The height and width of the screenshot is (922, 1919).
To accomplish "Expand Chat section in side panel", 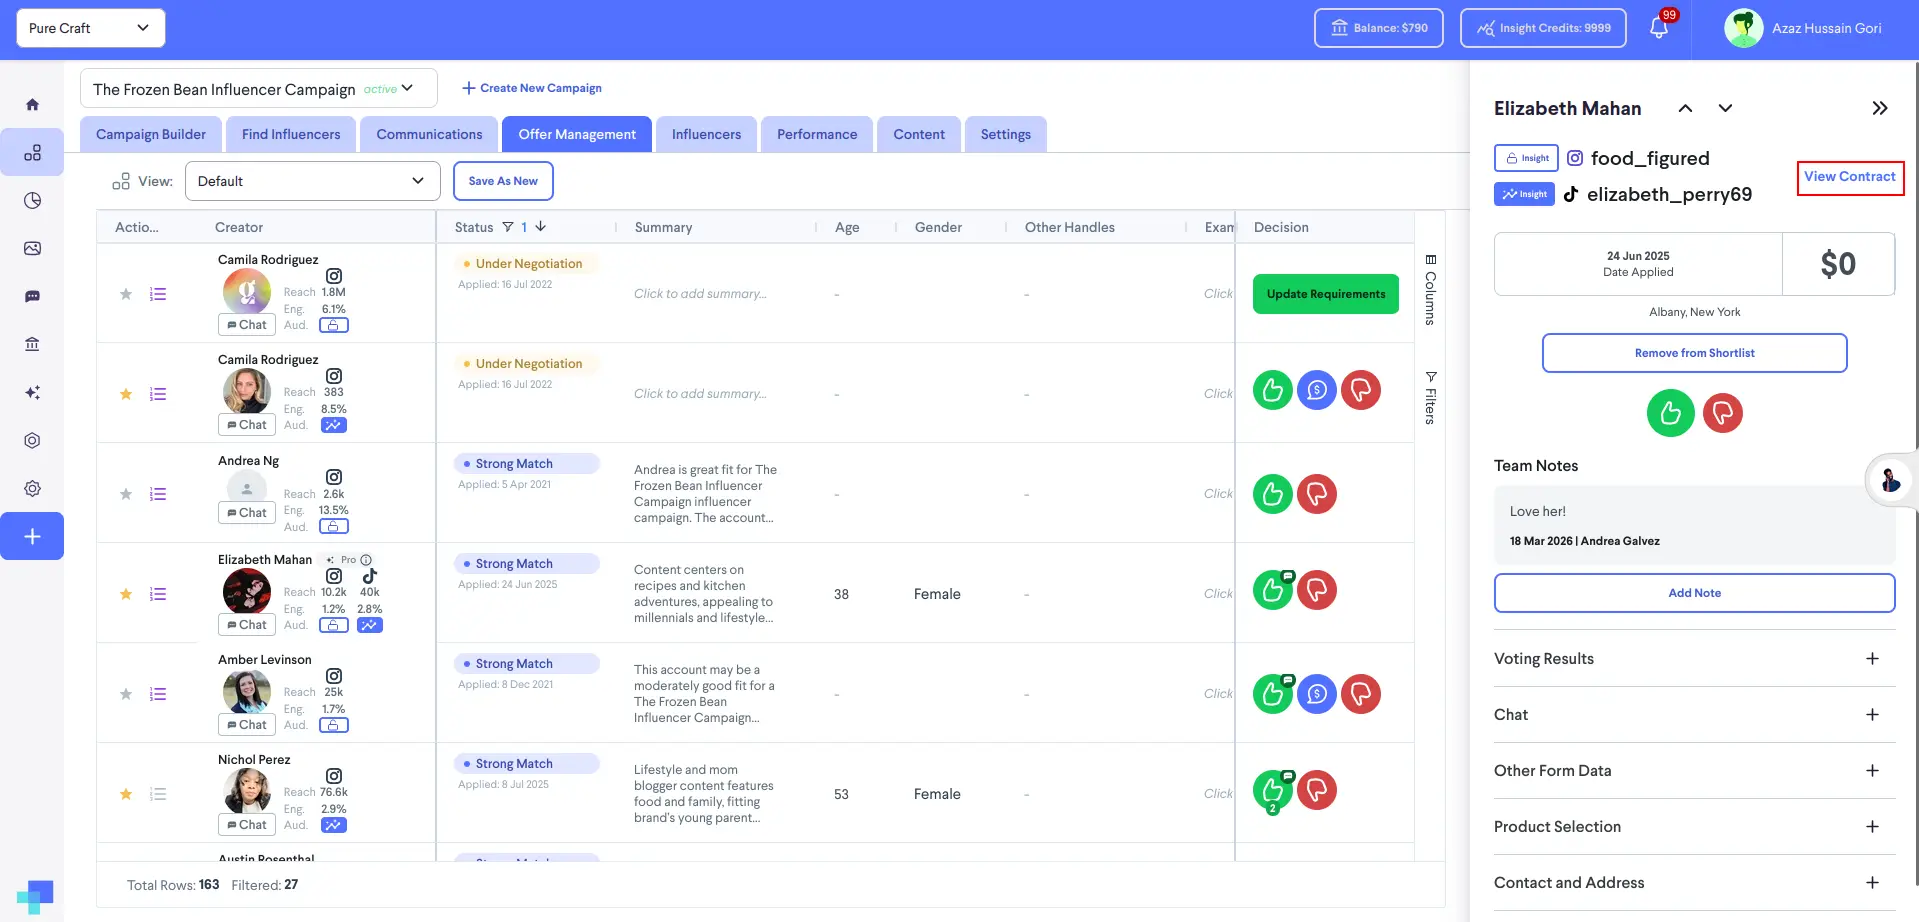I will (x=1694, y=715).
